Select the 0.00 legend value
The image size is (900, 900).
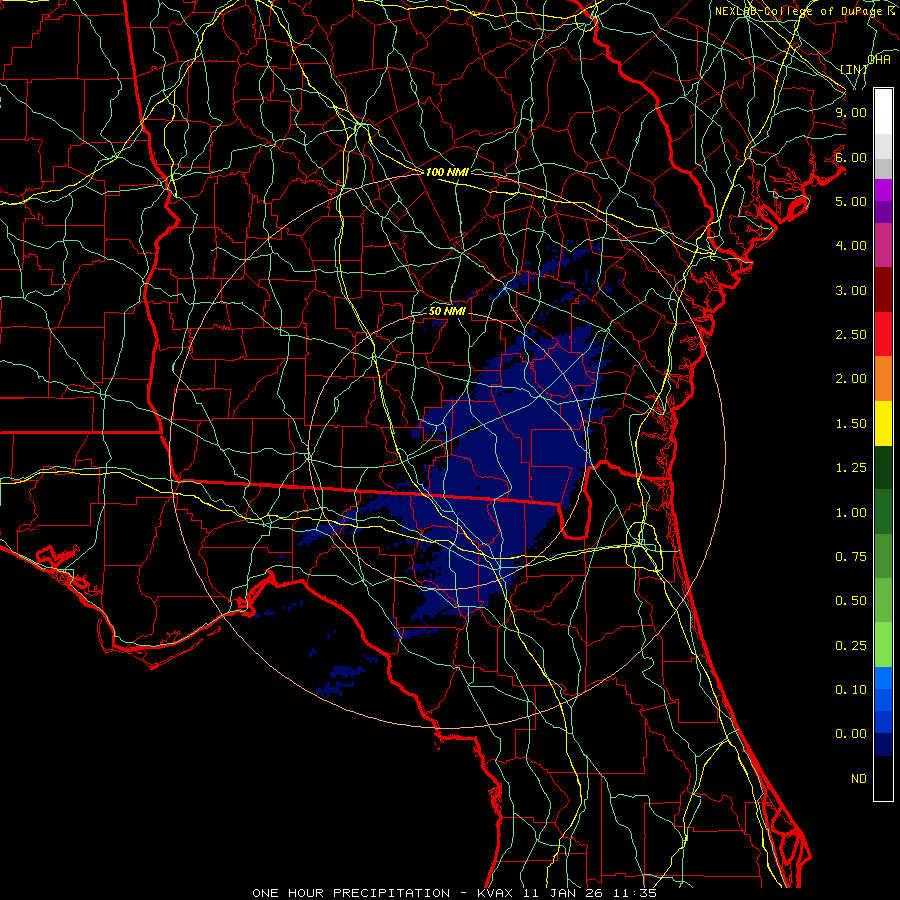[x=851, y=734]
